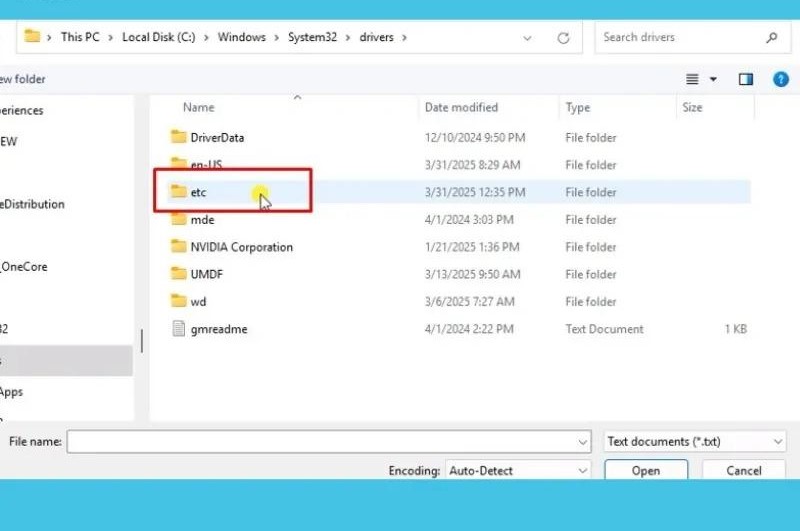The height and width of the screenshot is (531, 800).
Task: Sort by Type column header
Action: [578, 107]
